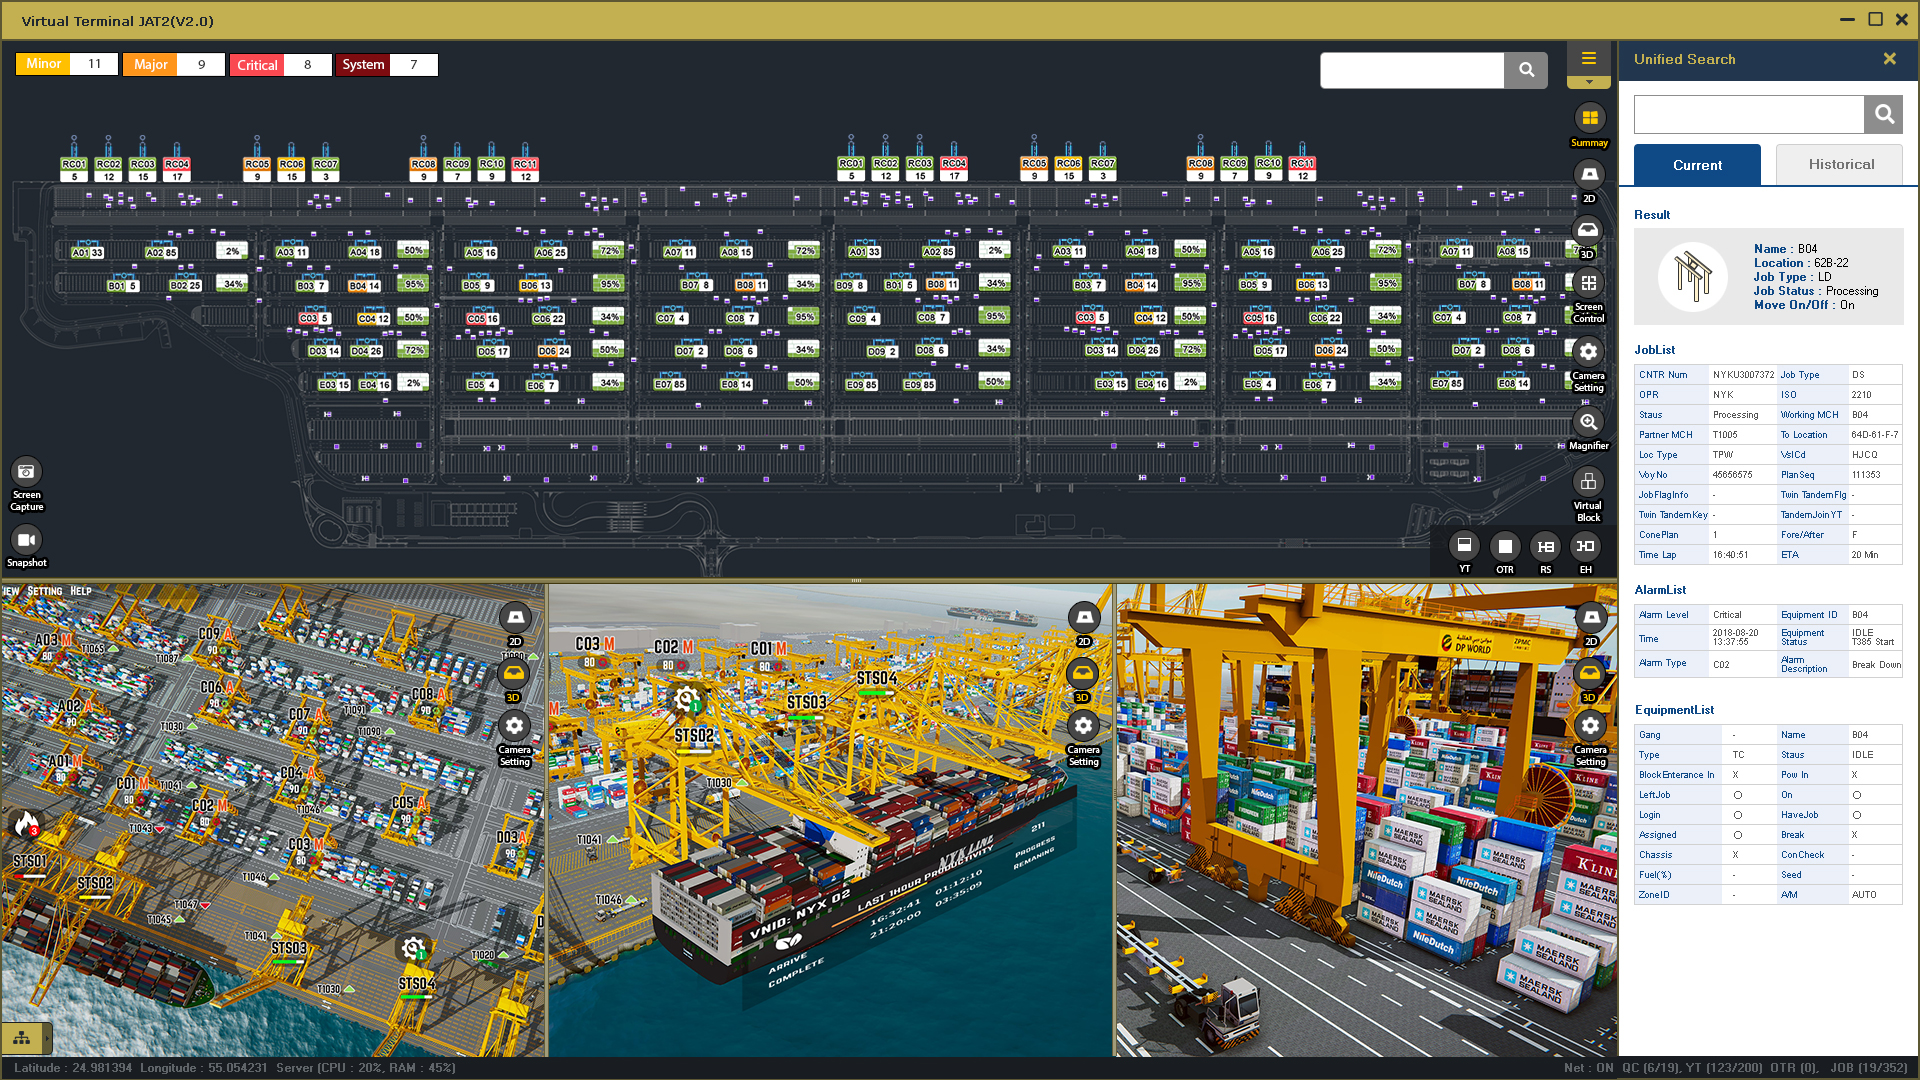The image size is (1920, 1080).
Task: Open the Virtual Block tool
Action: (1588, 483)
